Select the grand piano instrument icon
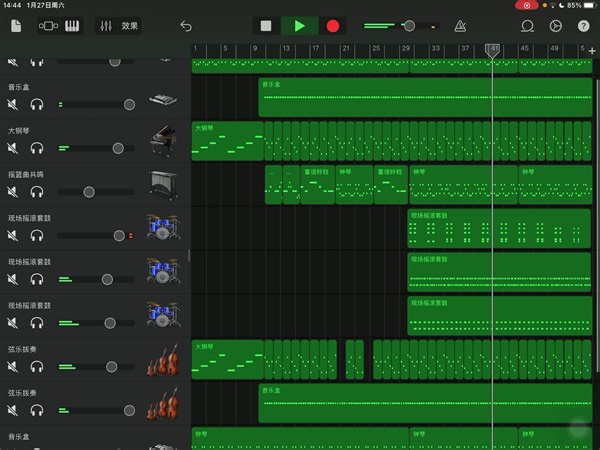 (x=163, y=141)
